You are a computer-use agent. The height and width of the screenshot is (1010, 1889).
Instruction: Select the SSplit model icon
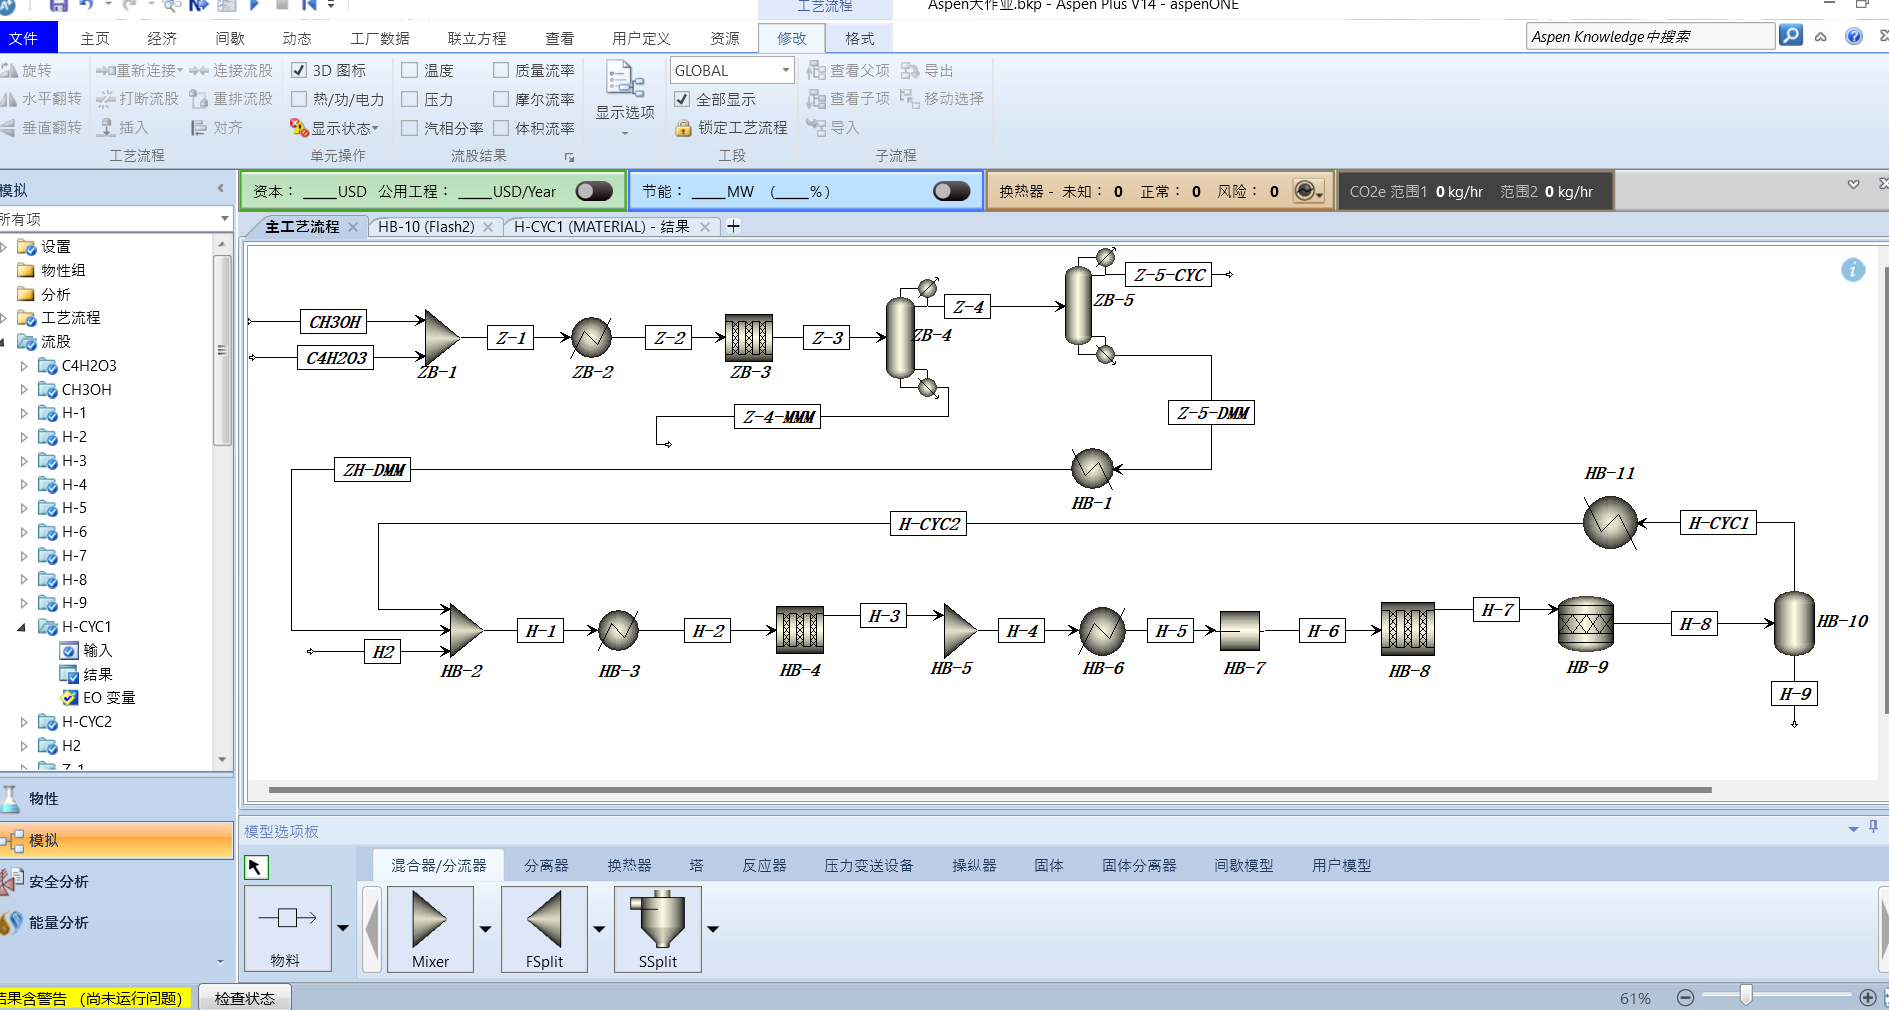pos(658,928)
